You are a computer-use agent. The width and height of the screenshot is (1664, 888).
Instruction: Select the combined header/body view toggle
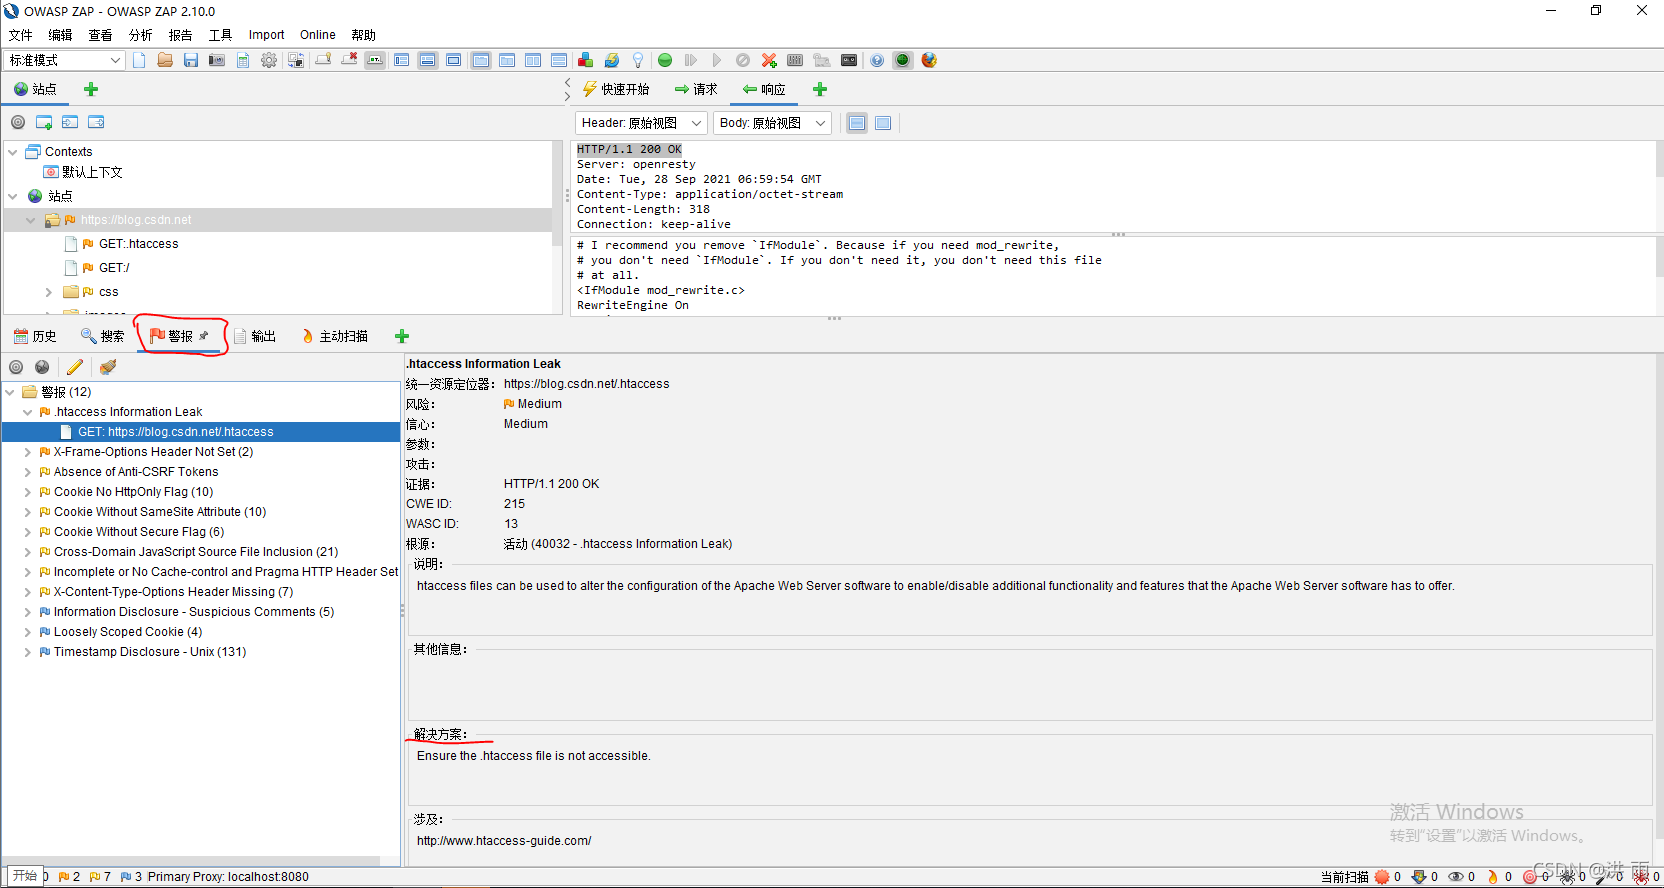[x=883, y=123]
